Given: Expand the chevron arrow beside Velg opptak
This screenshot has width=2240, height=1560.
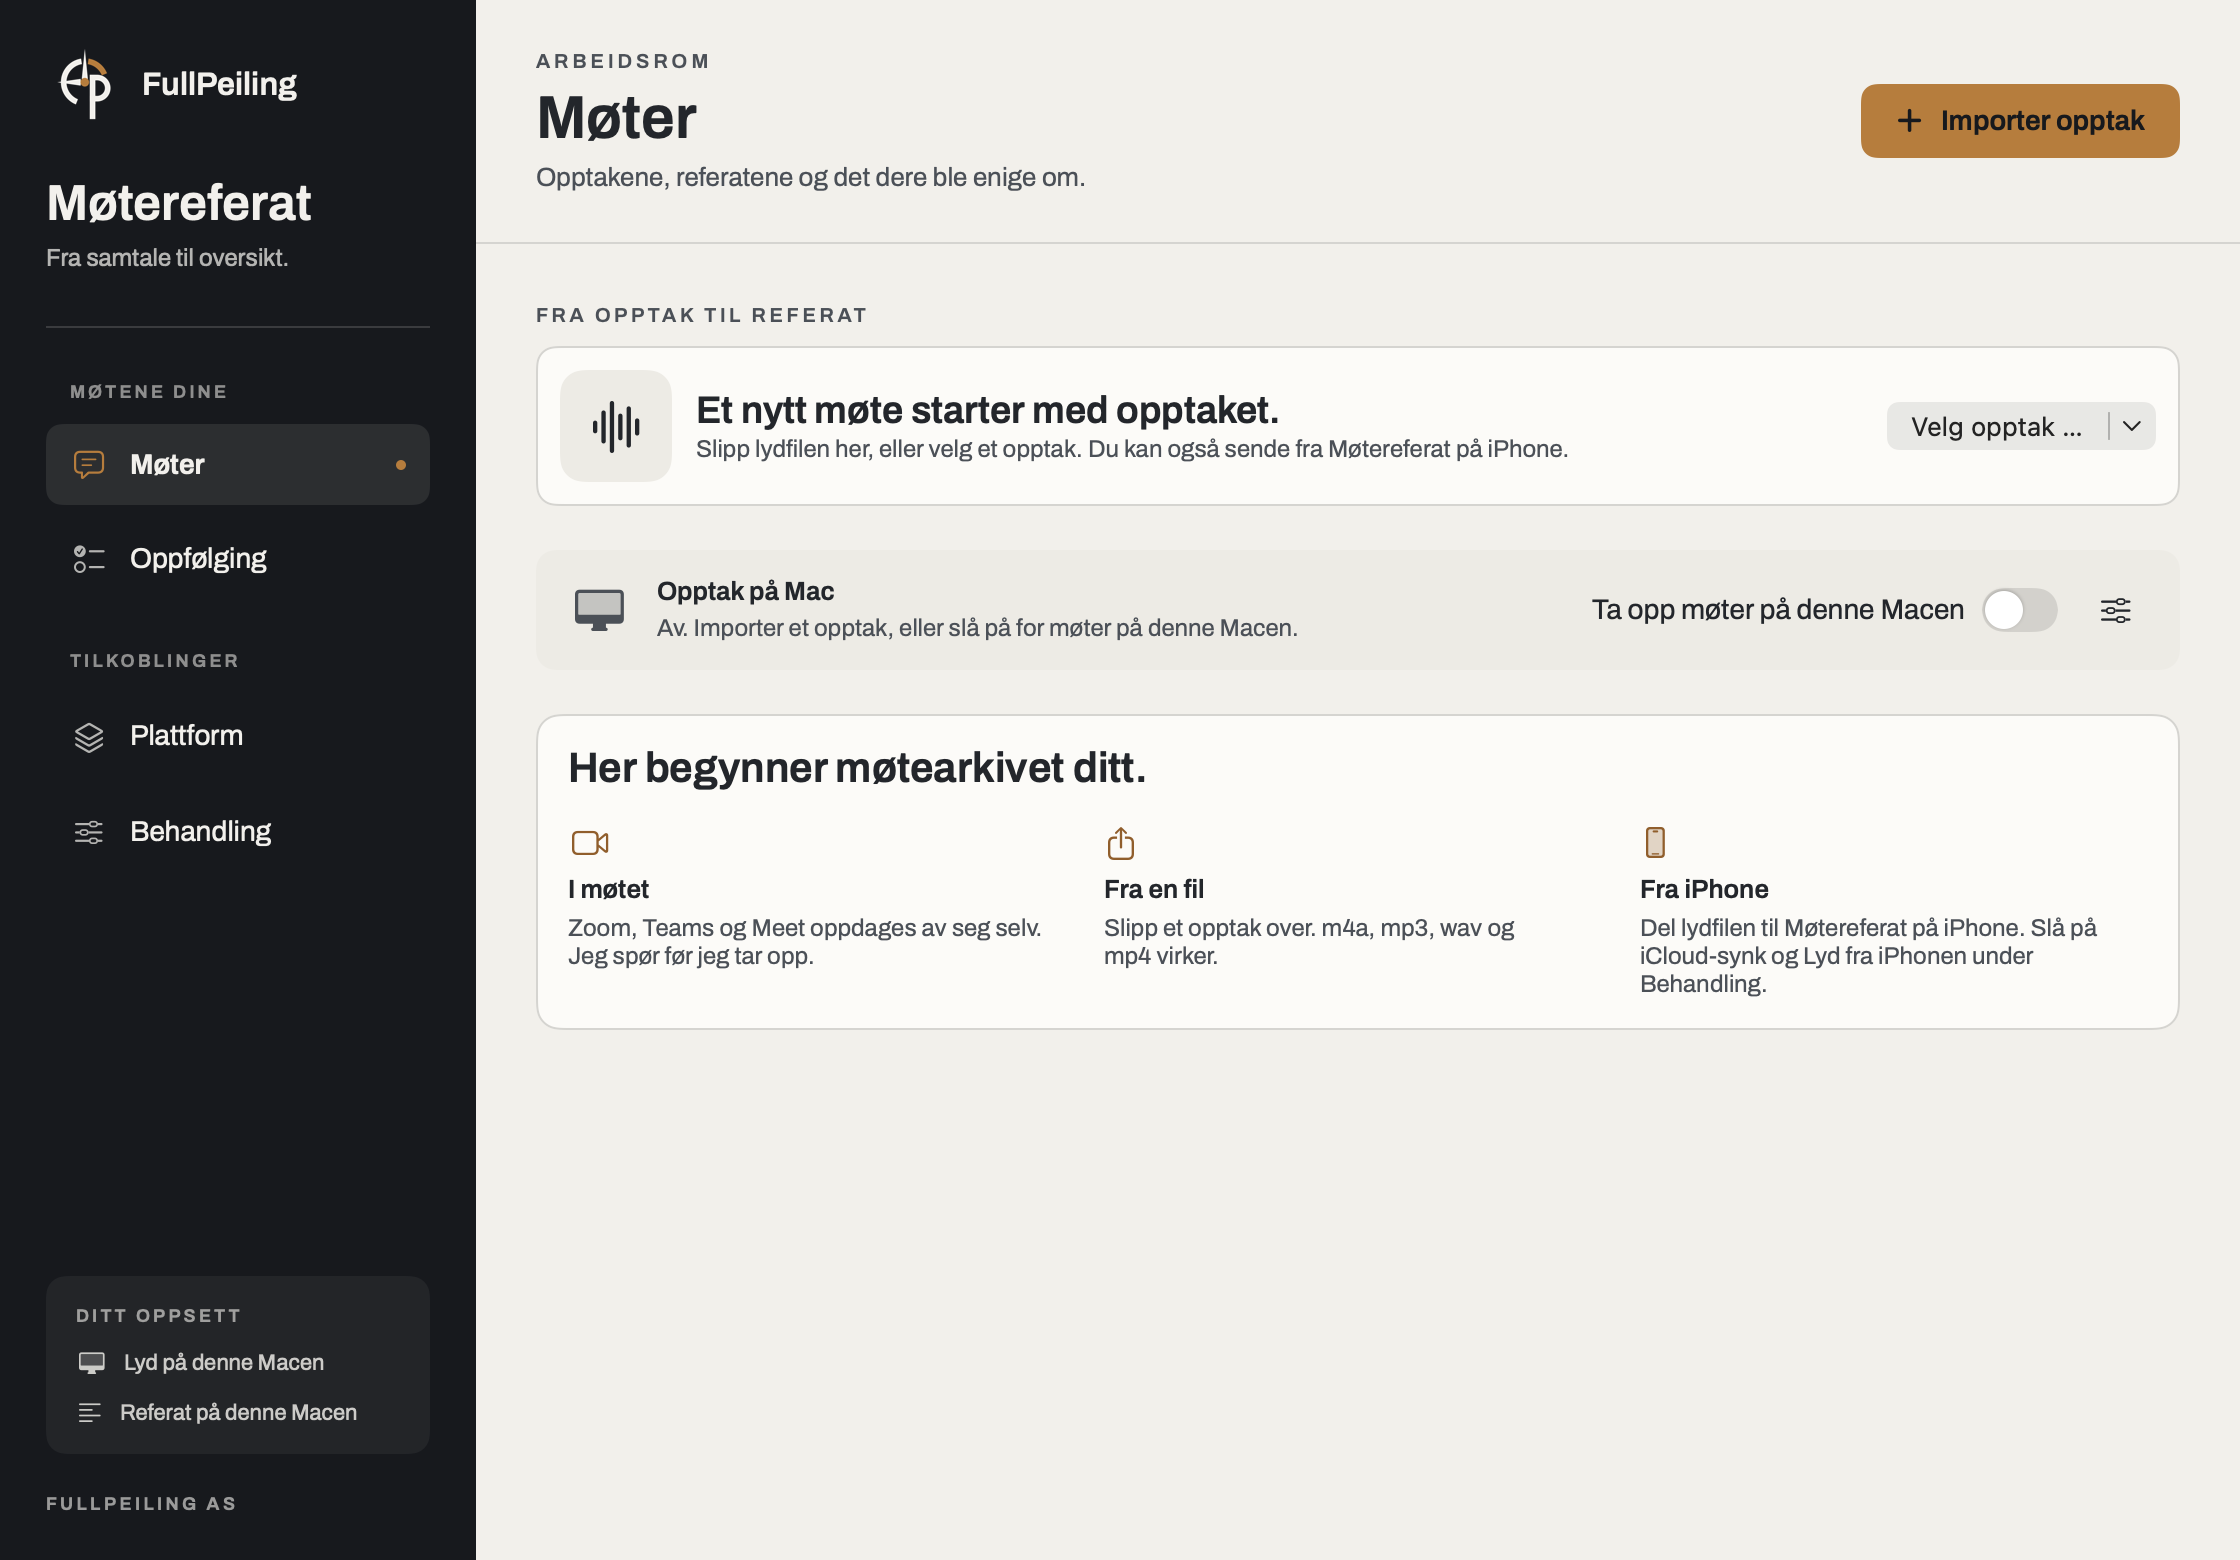Looking at the screenshot, I should coord(2132,427).
